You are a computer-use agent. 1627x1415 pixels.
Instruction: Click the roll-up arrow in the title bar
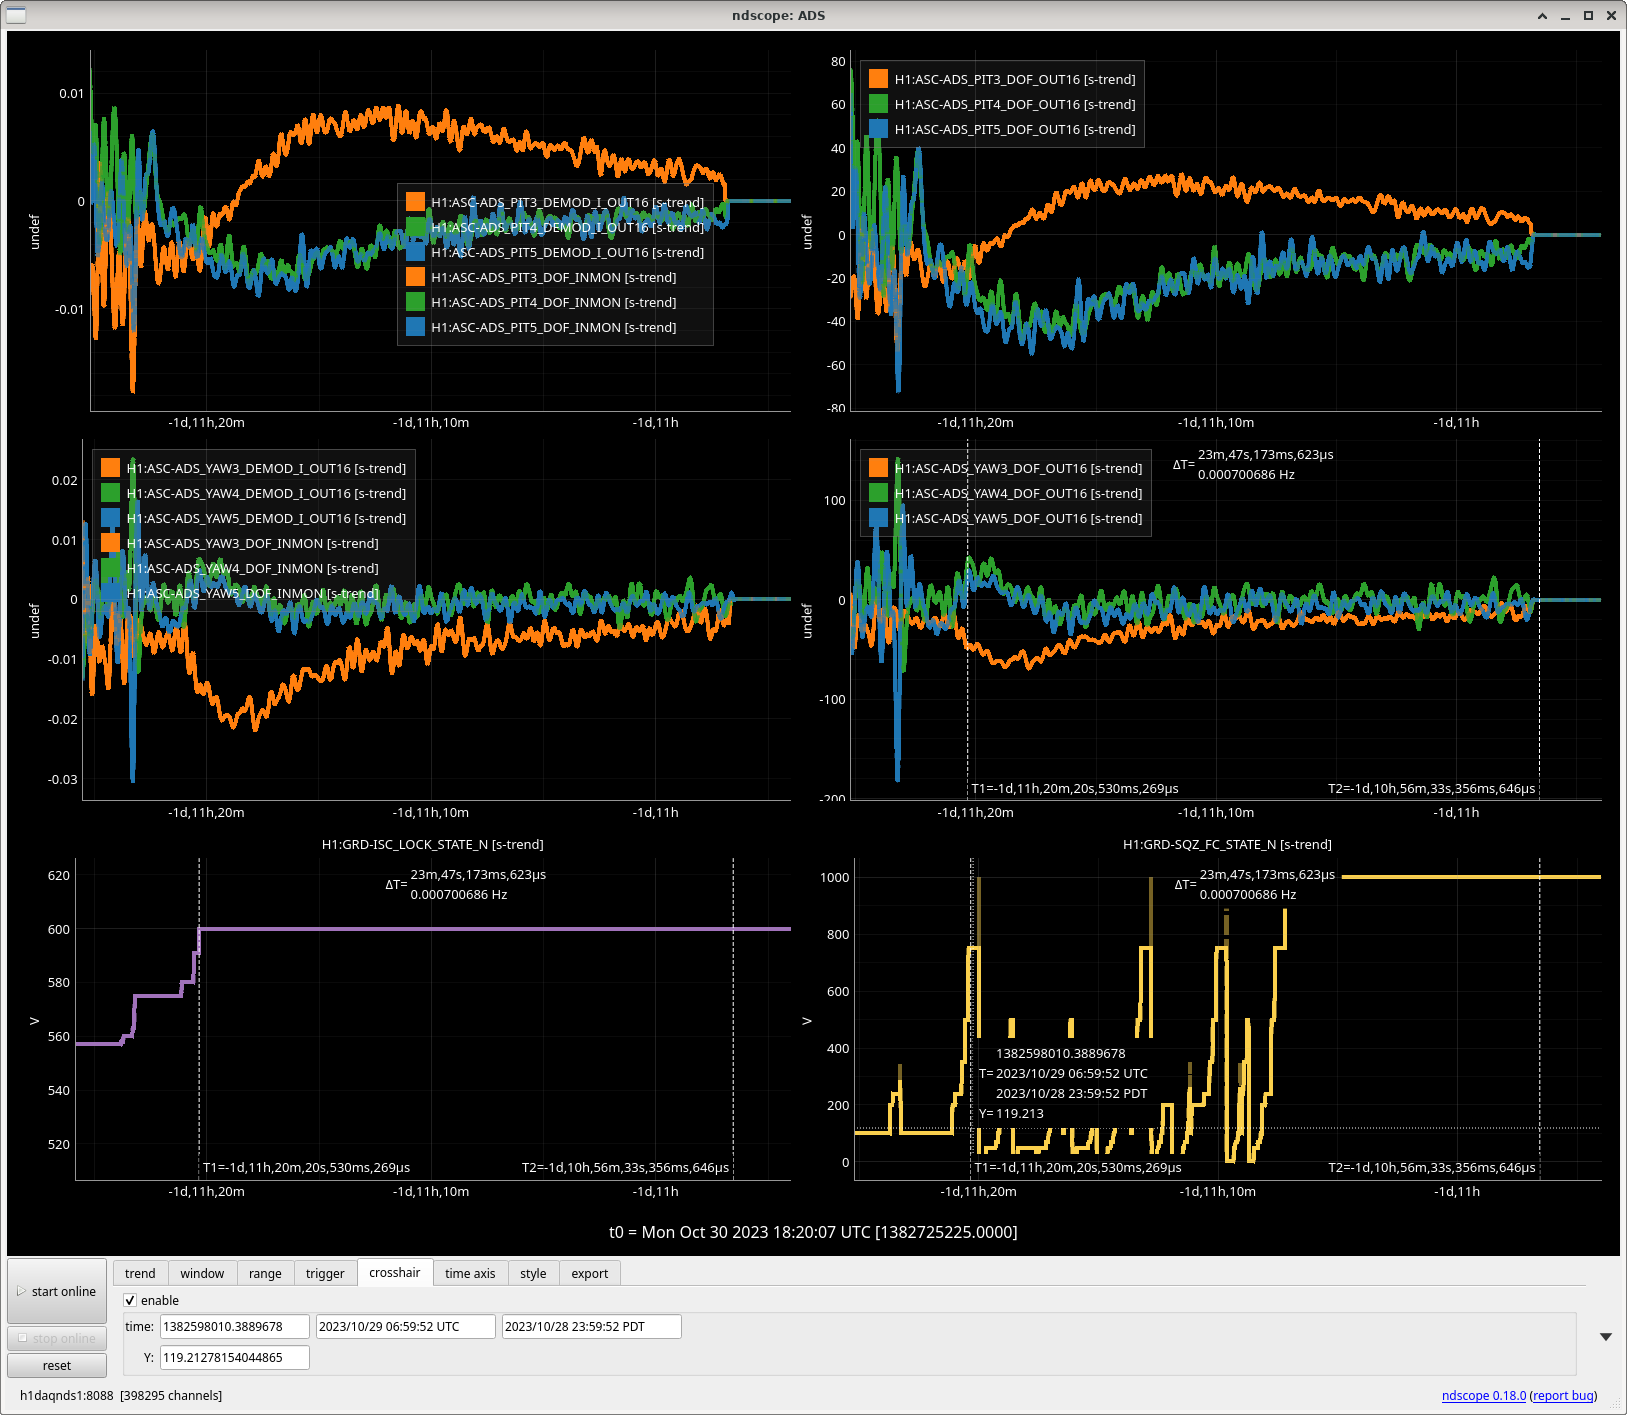click(1542, 15)
